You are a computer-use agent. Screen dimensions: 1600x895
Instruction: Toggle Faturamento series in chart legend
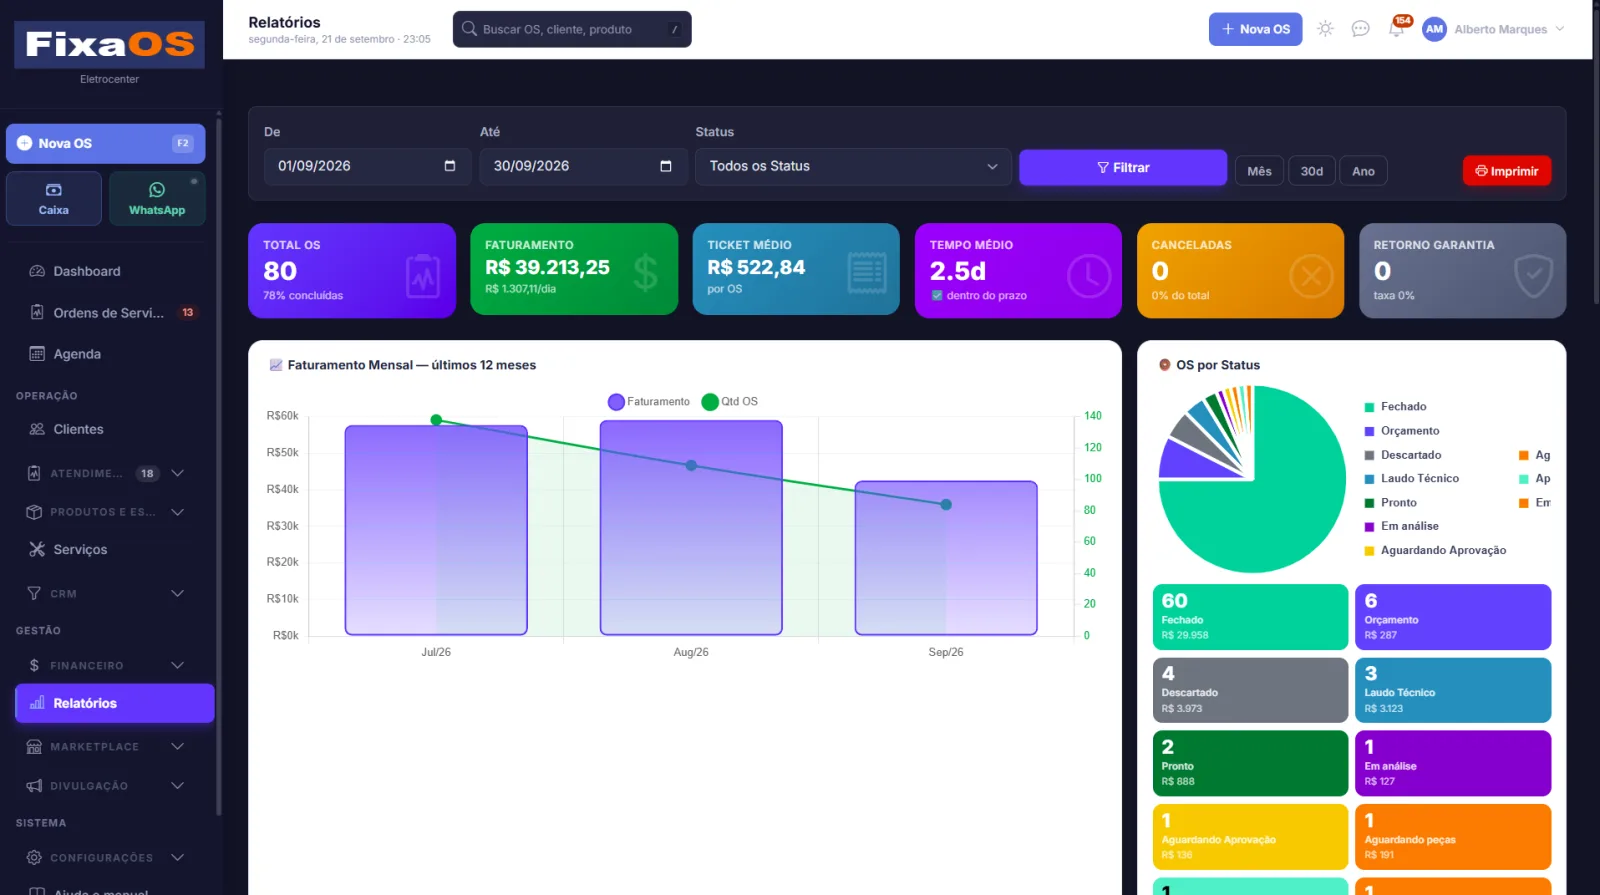[x=649, y=402]
